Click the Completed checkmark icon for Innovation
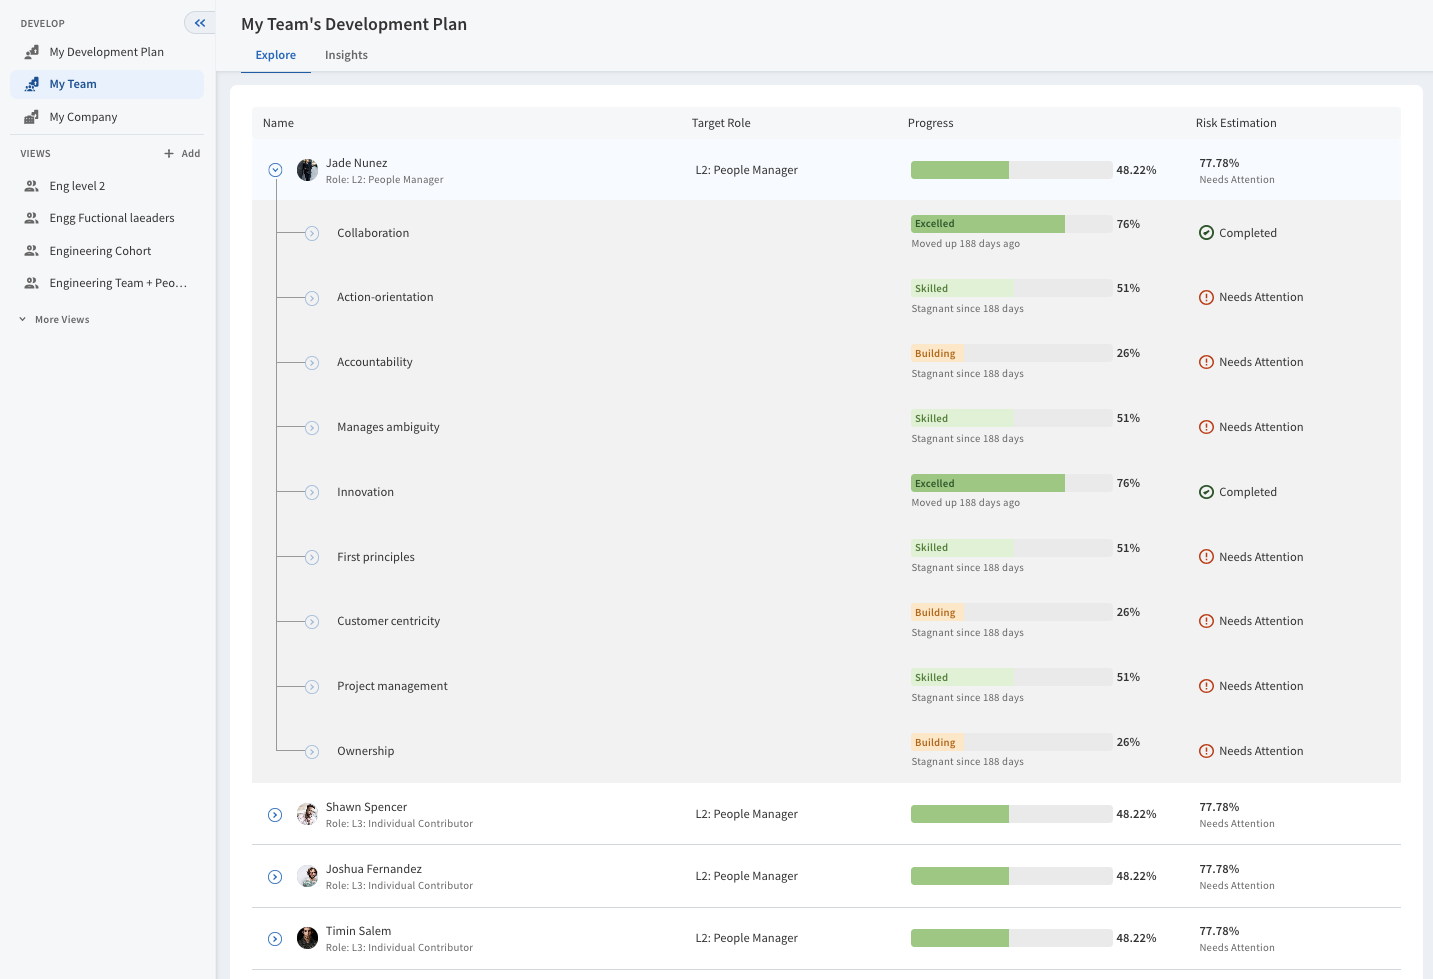 [1206, 492]
